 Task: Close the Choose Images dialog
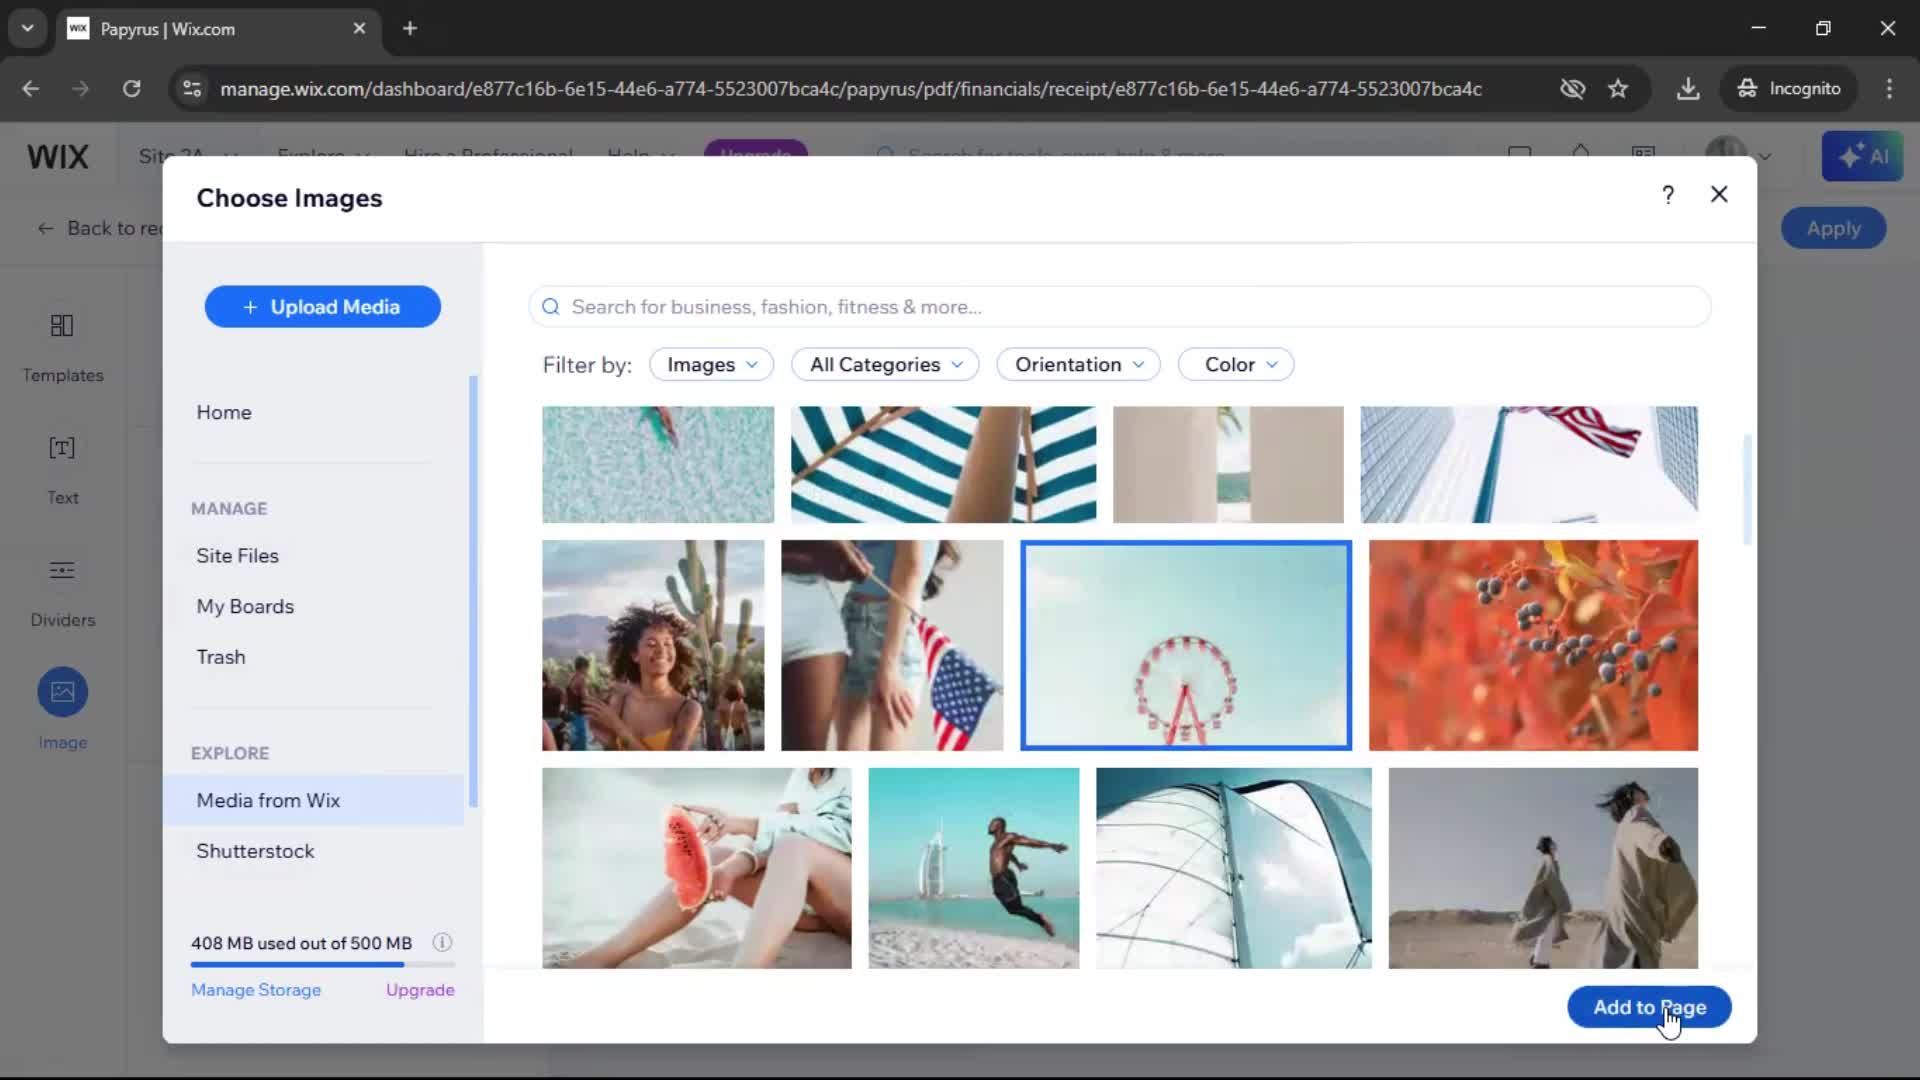(x=1719, y=195)
